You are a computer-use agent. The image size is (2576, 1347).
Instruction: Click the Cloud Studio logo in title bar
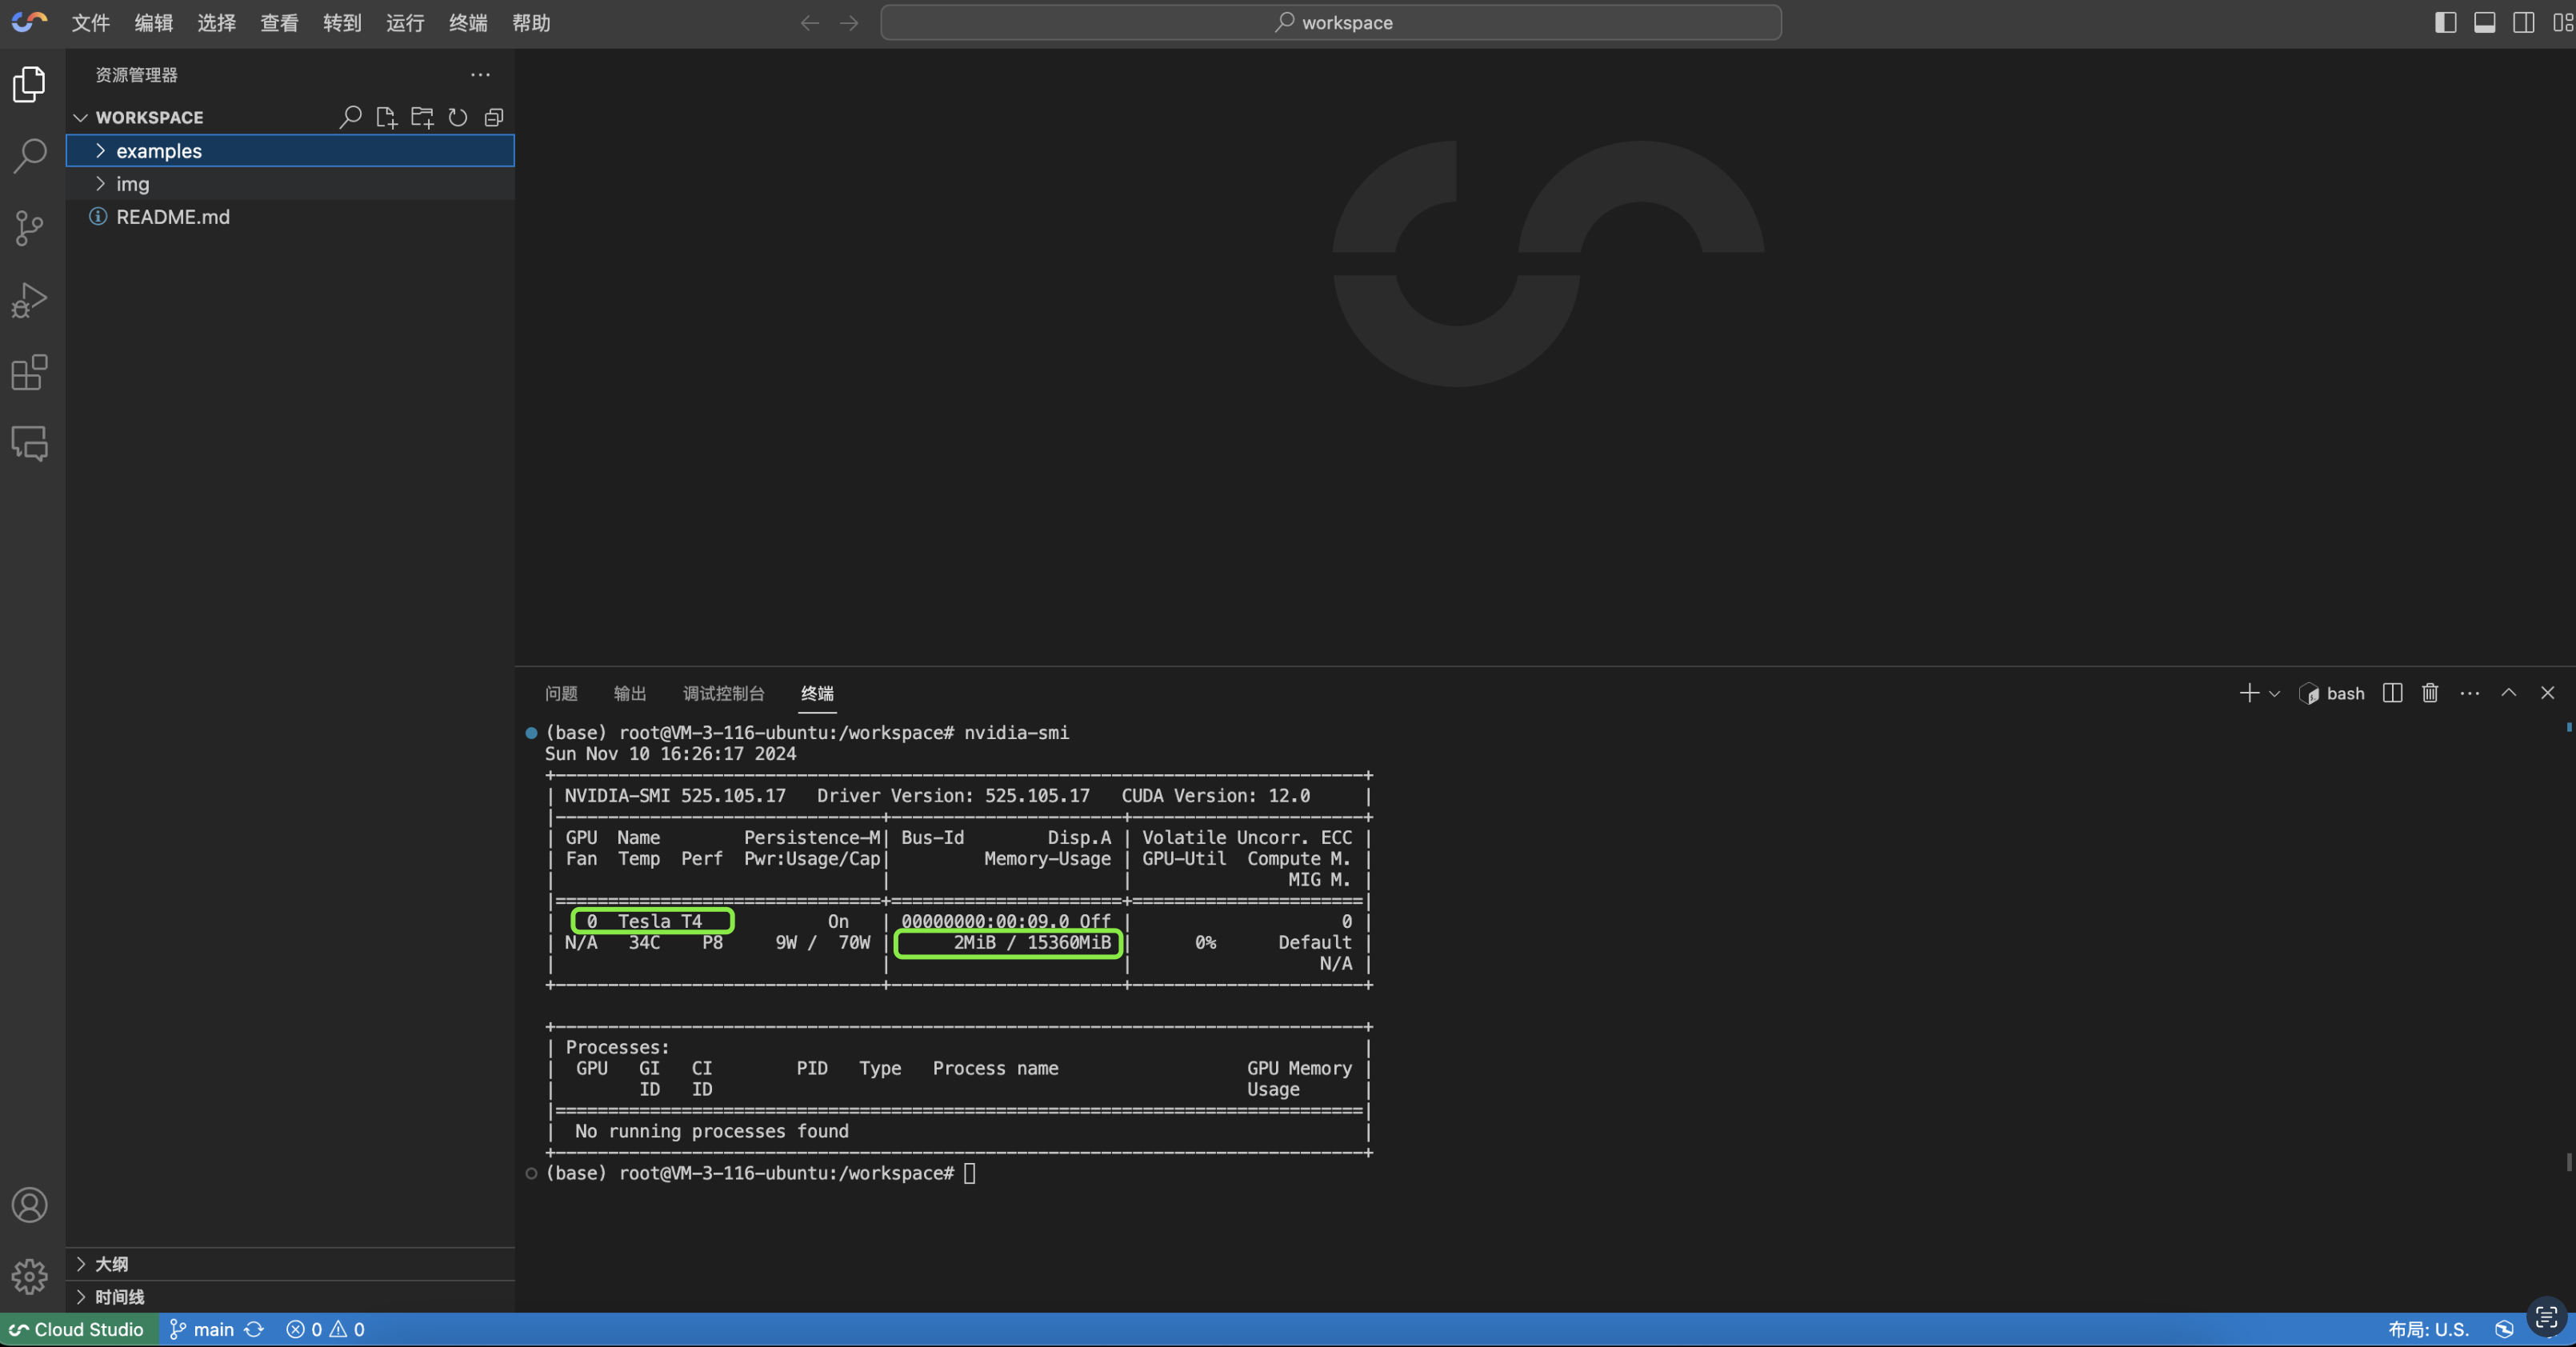tap(29, 22)
